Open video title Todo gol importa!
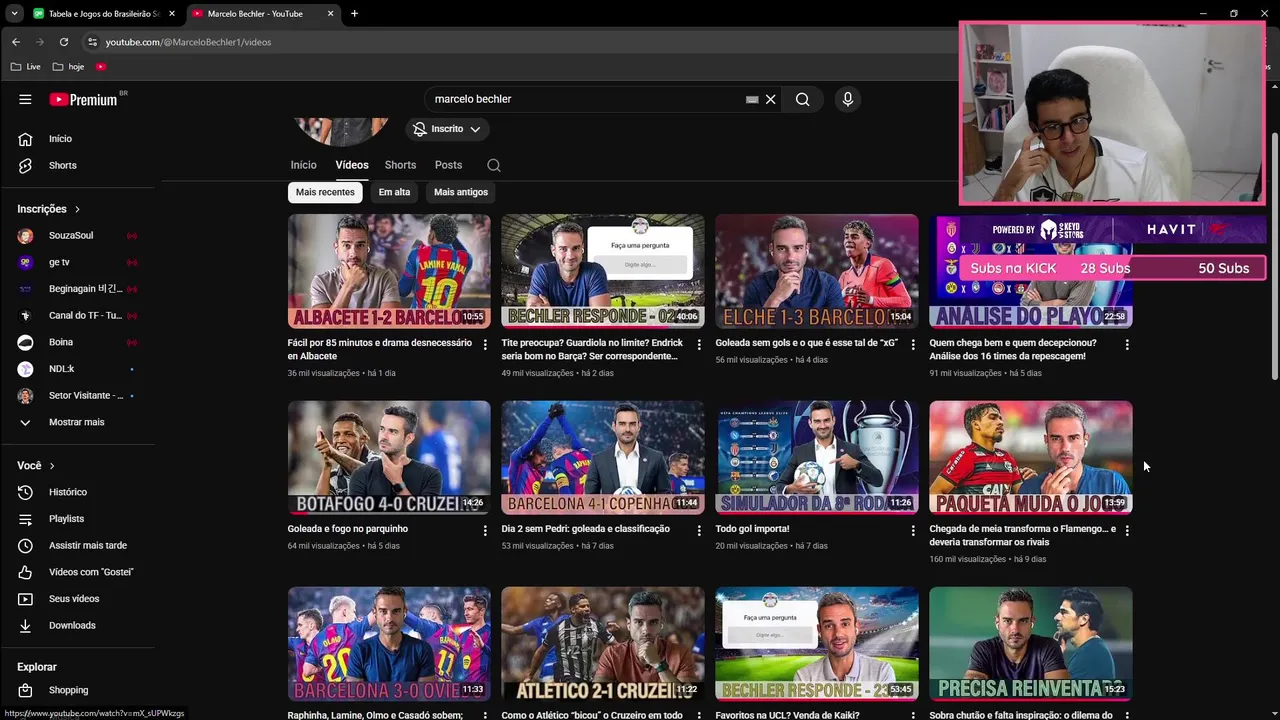The width and height of the screenshot is (1280, 720). [x=752, y=529]
